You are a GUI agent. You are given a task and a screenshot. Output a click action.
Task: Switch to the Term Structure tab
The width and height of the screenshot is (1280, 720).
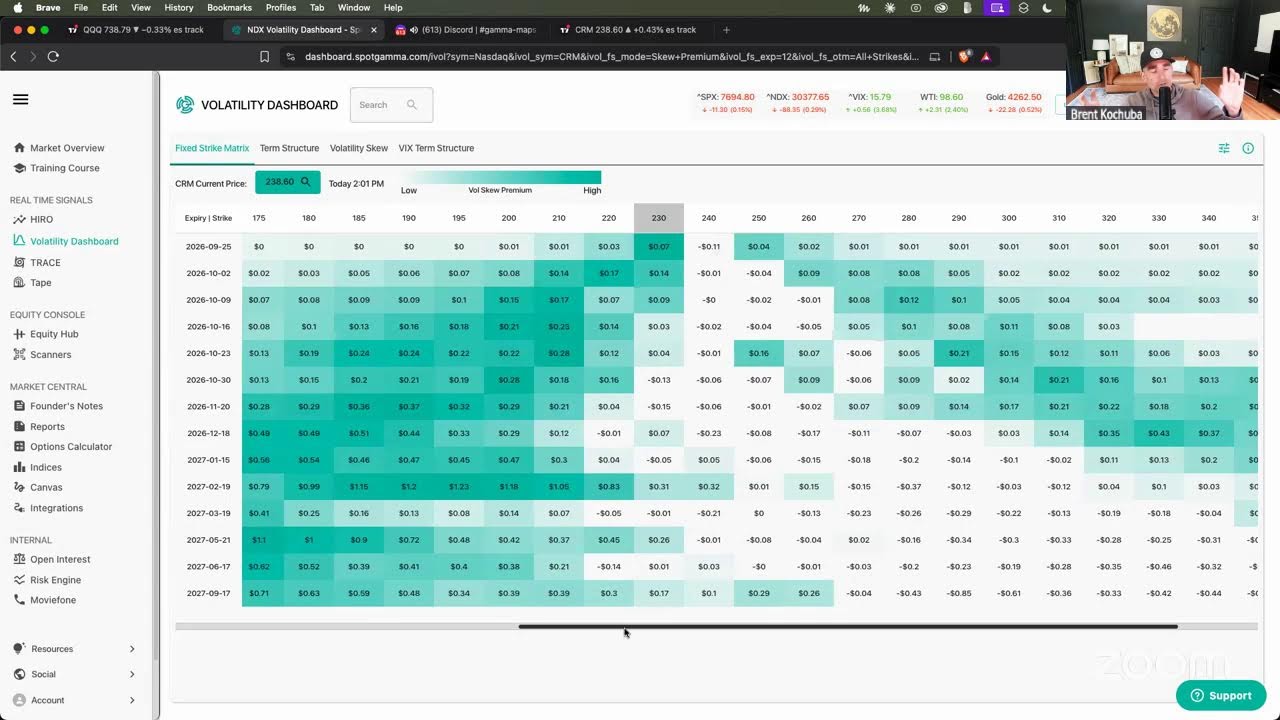(289, 148)
